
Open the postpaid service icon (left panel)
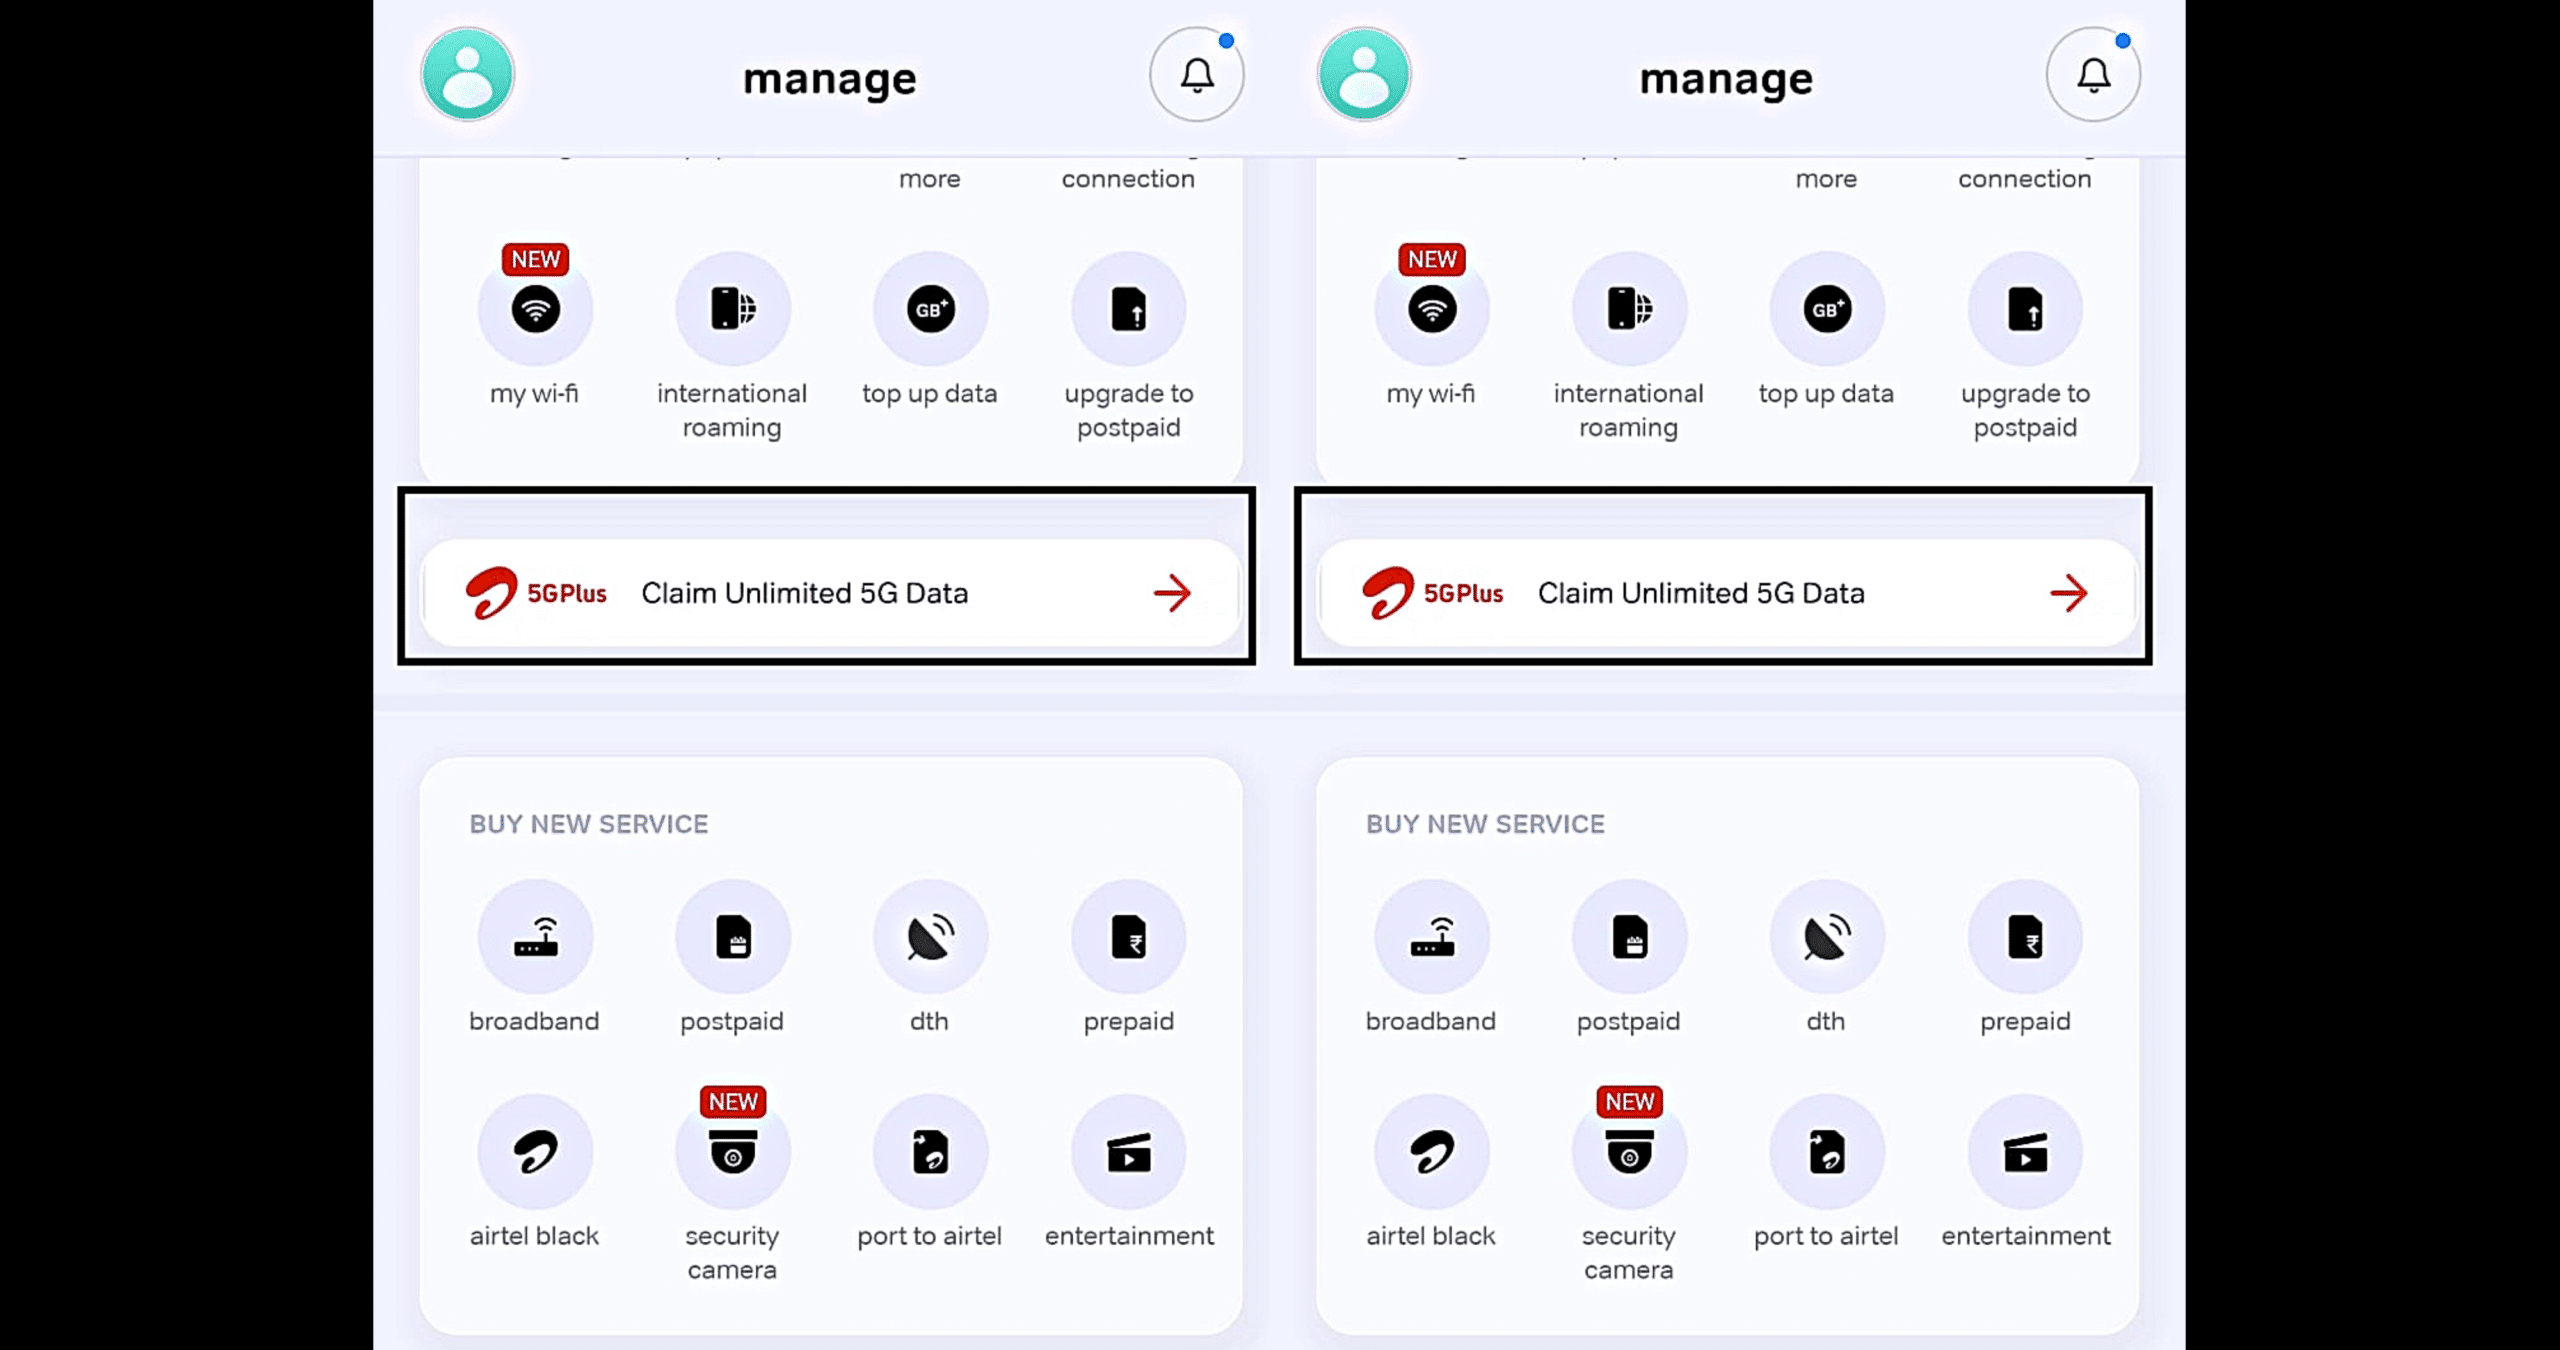pyautogui.click(x=730, y=938)
